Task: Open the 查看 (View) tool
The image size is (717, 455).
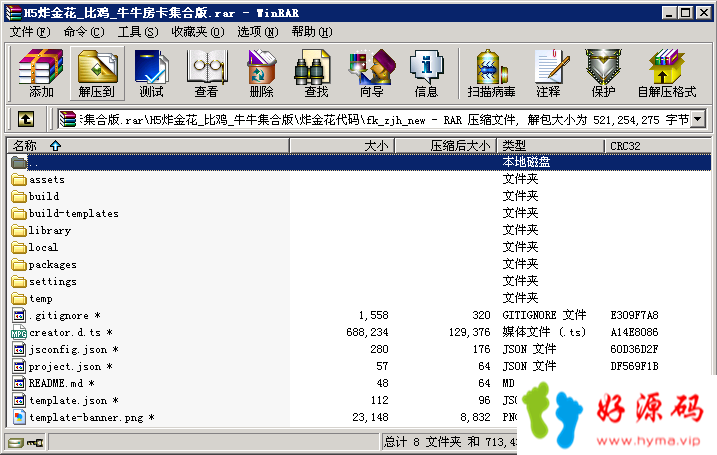Action: (207, 73)
